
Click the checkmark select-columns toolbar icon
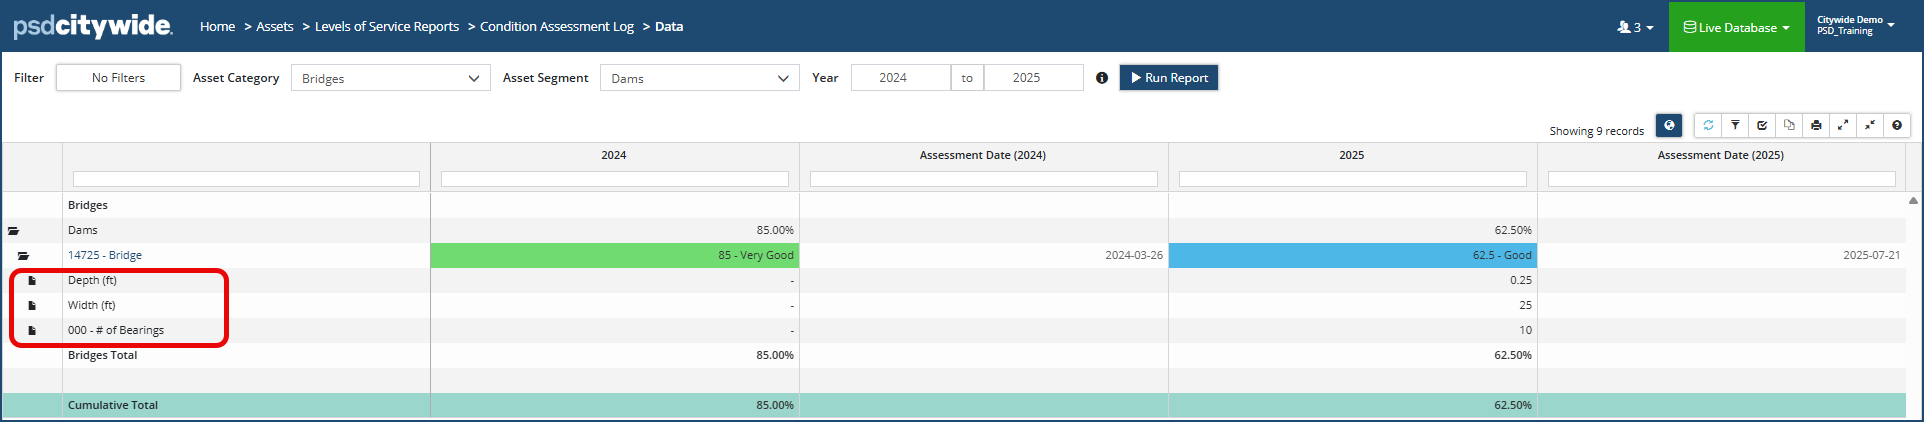[x=1762, y=126]
